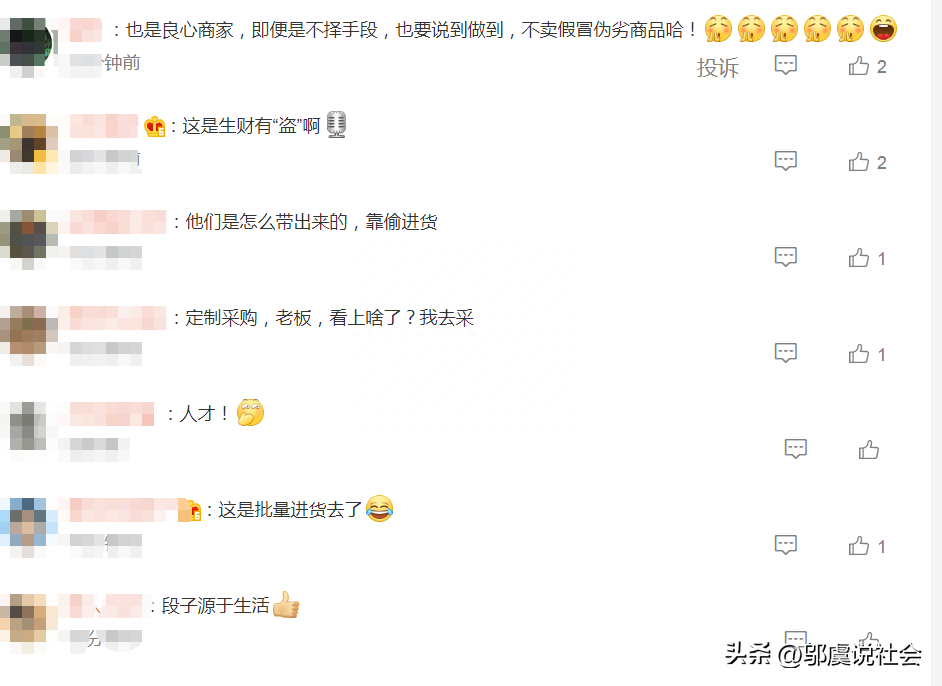942x686 pixels.
Task: Reply to 这是批量进货去了 comment
Action: (785, 545)
